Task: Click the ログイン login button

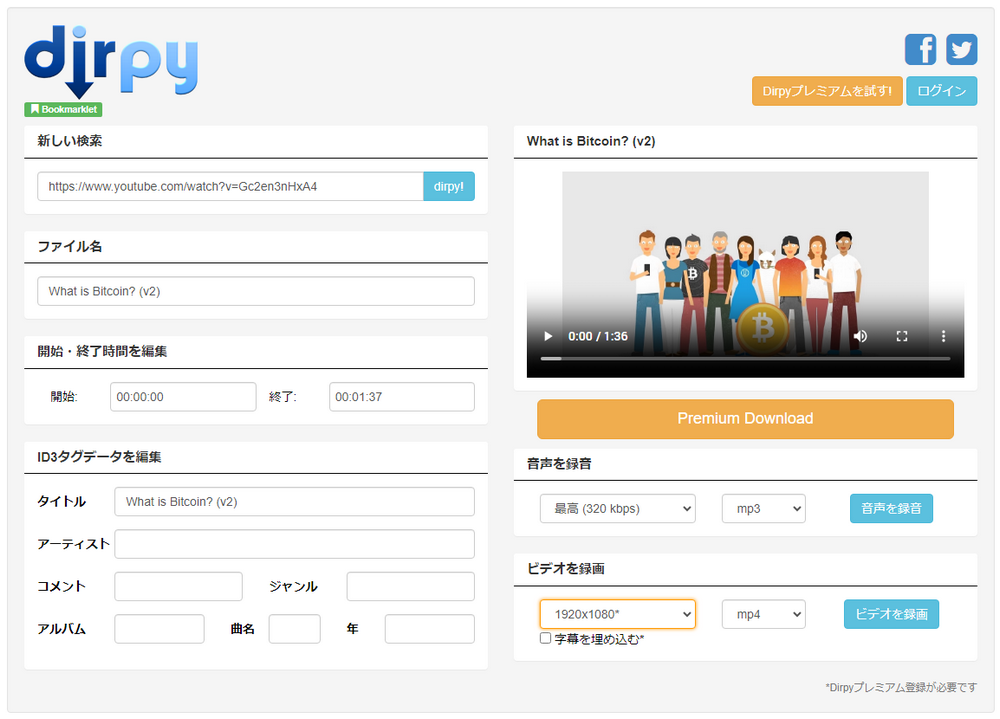Action: pos(941,91)
